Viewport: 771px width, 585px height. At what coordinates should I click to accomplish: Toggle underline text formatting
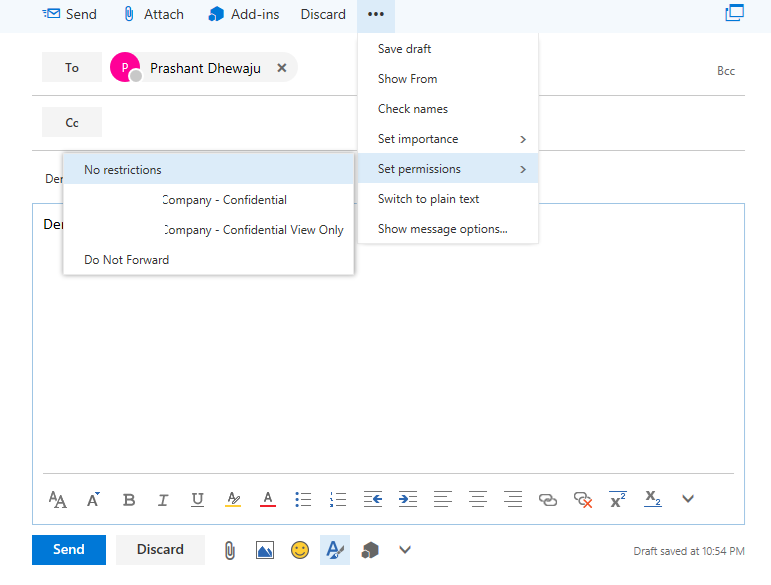click(x=197, y=499)
